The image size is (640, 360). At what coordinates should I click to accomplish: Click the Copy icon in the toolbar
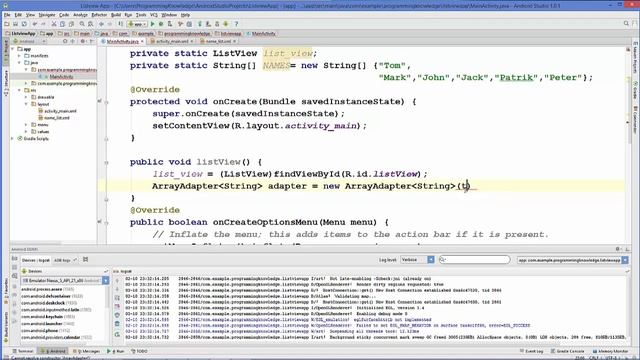tap(62, 24)
